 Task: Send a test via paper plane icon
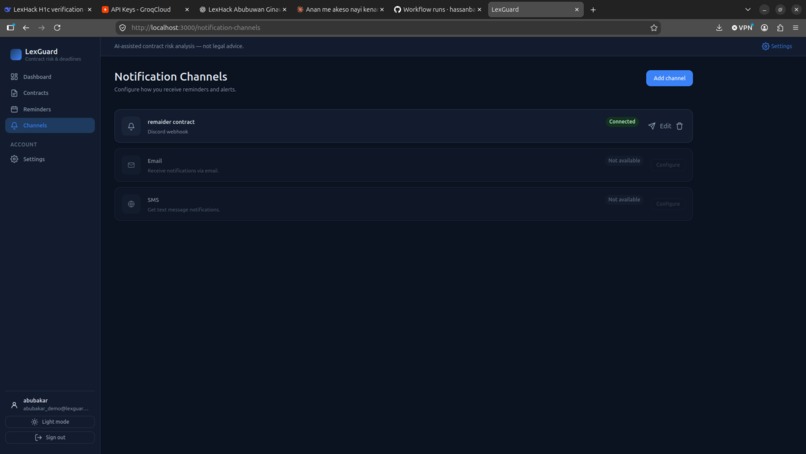click(x=651, y=126)
